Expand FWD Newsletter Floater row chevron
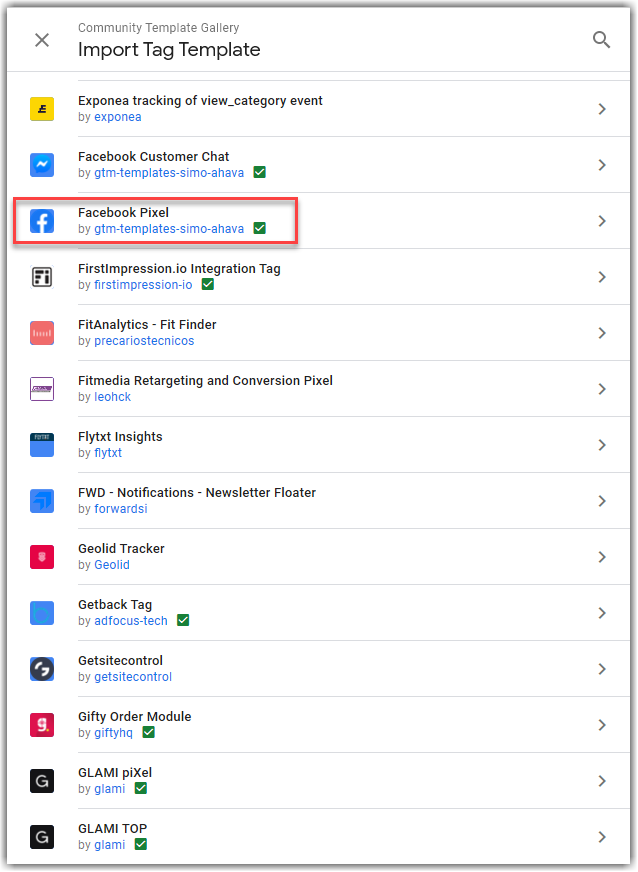 602,501
